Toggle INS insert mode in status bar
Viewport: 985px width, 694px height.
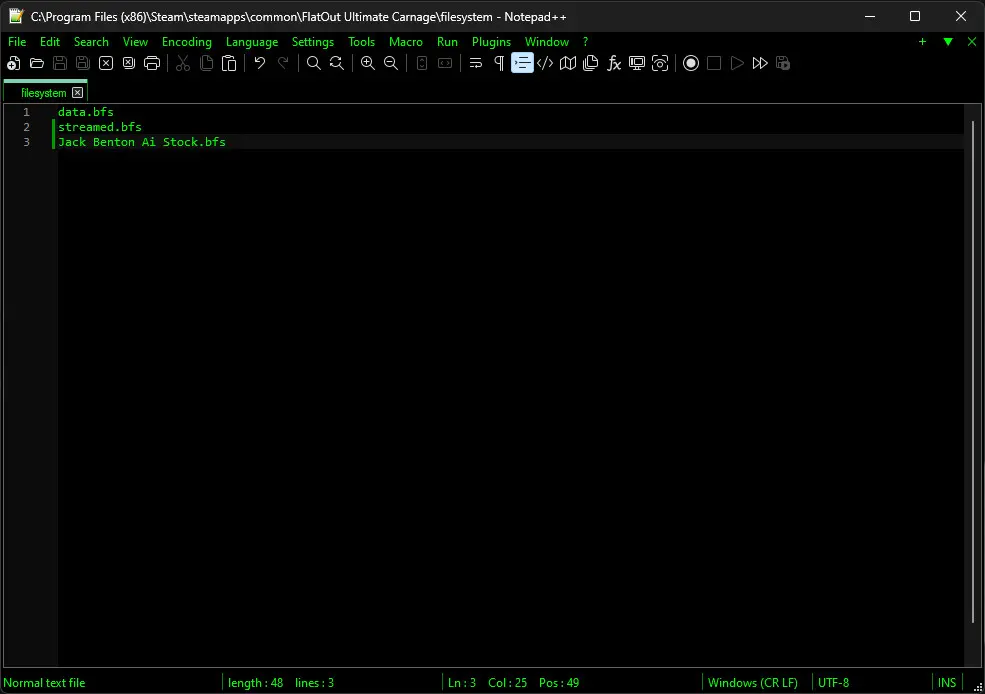(947, 683)
